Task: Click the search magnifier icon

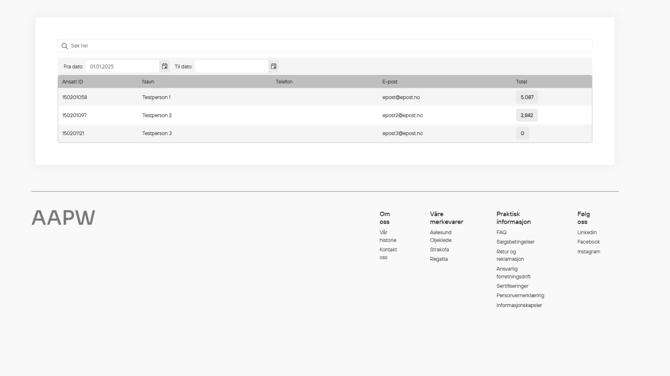Action: coord(65,46)
